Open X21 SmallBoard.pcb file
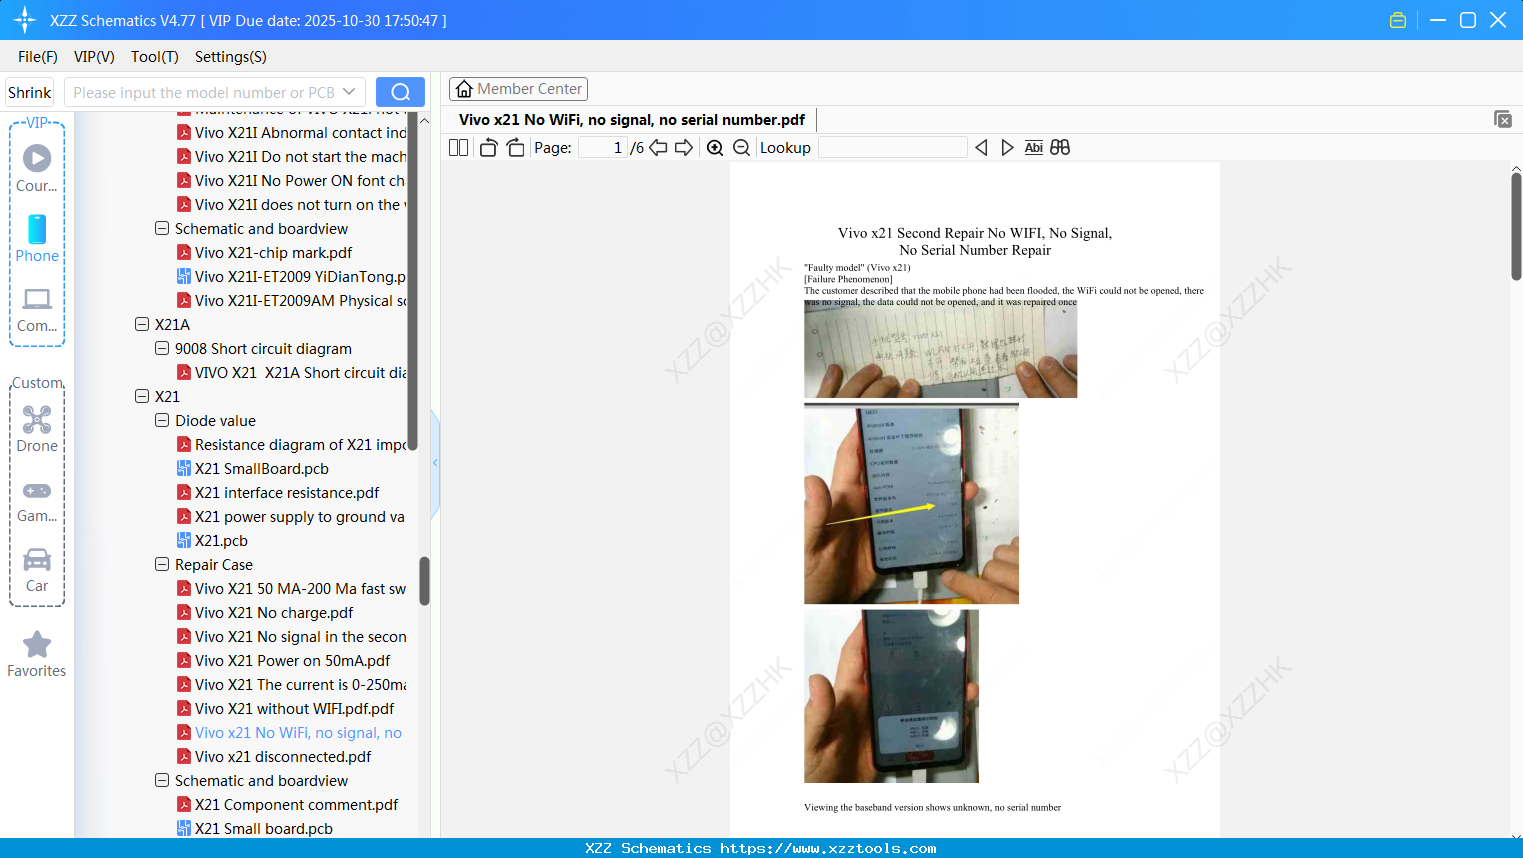Screen dimensions: 1523x858 (x=260, y=469)
